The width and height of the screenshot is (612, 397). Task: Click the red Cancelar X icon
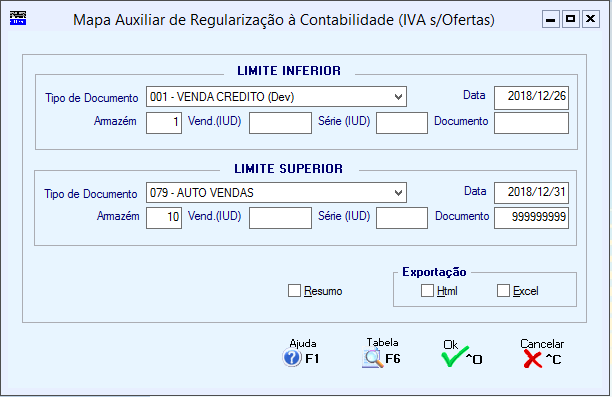(533, 359)
